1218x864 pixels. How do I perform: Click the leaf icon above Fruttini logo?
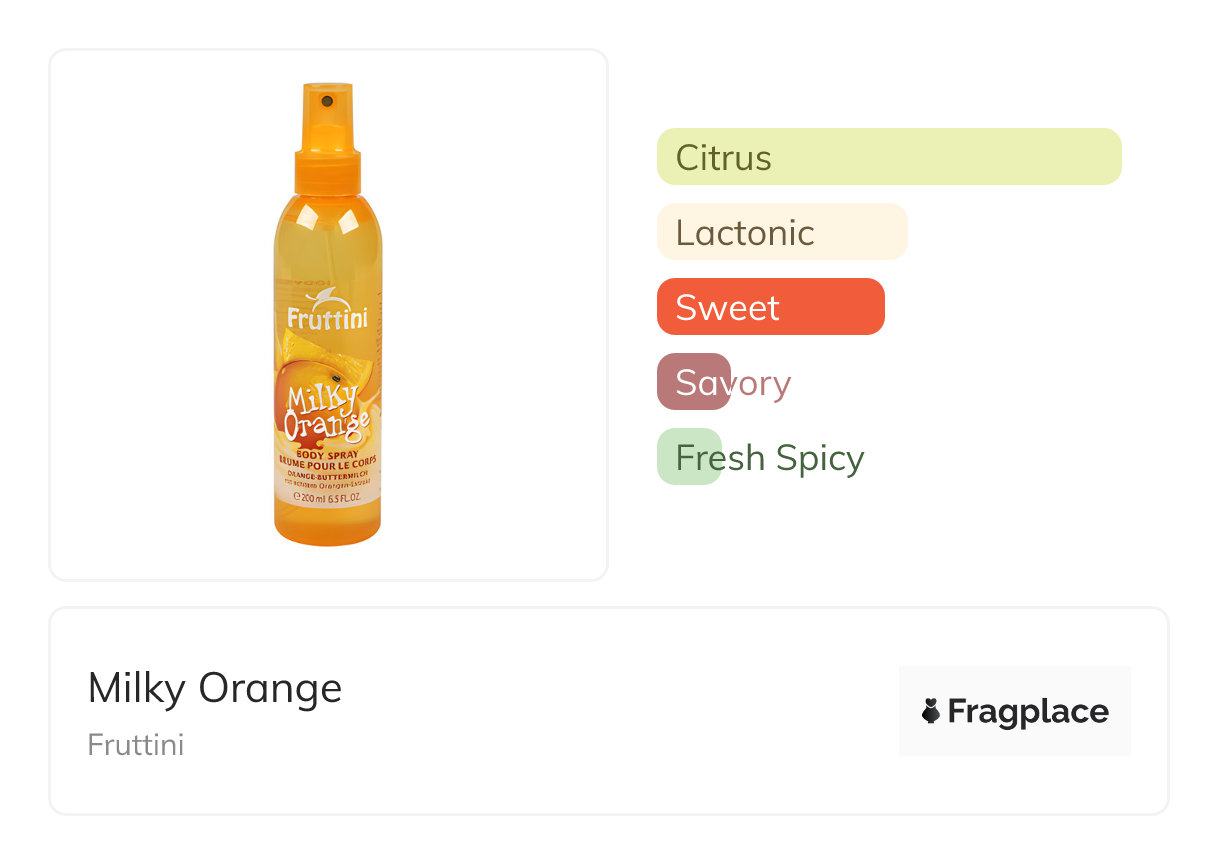click(324, 294)
